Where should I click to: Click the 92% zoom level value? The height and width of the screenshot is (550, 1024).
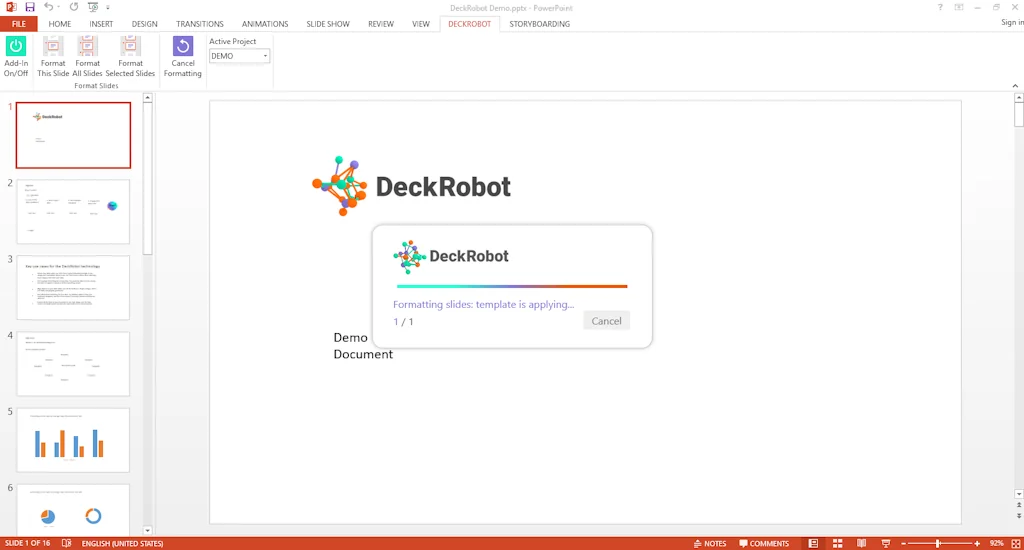click(x=996, y=543)
